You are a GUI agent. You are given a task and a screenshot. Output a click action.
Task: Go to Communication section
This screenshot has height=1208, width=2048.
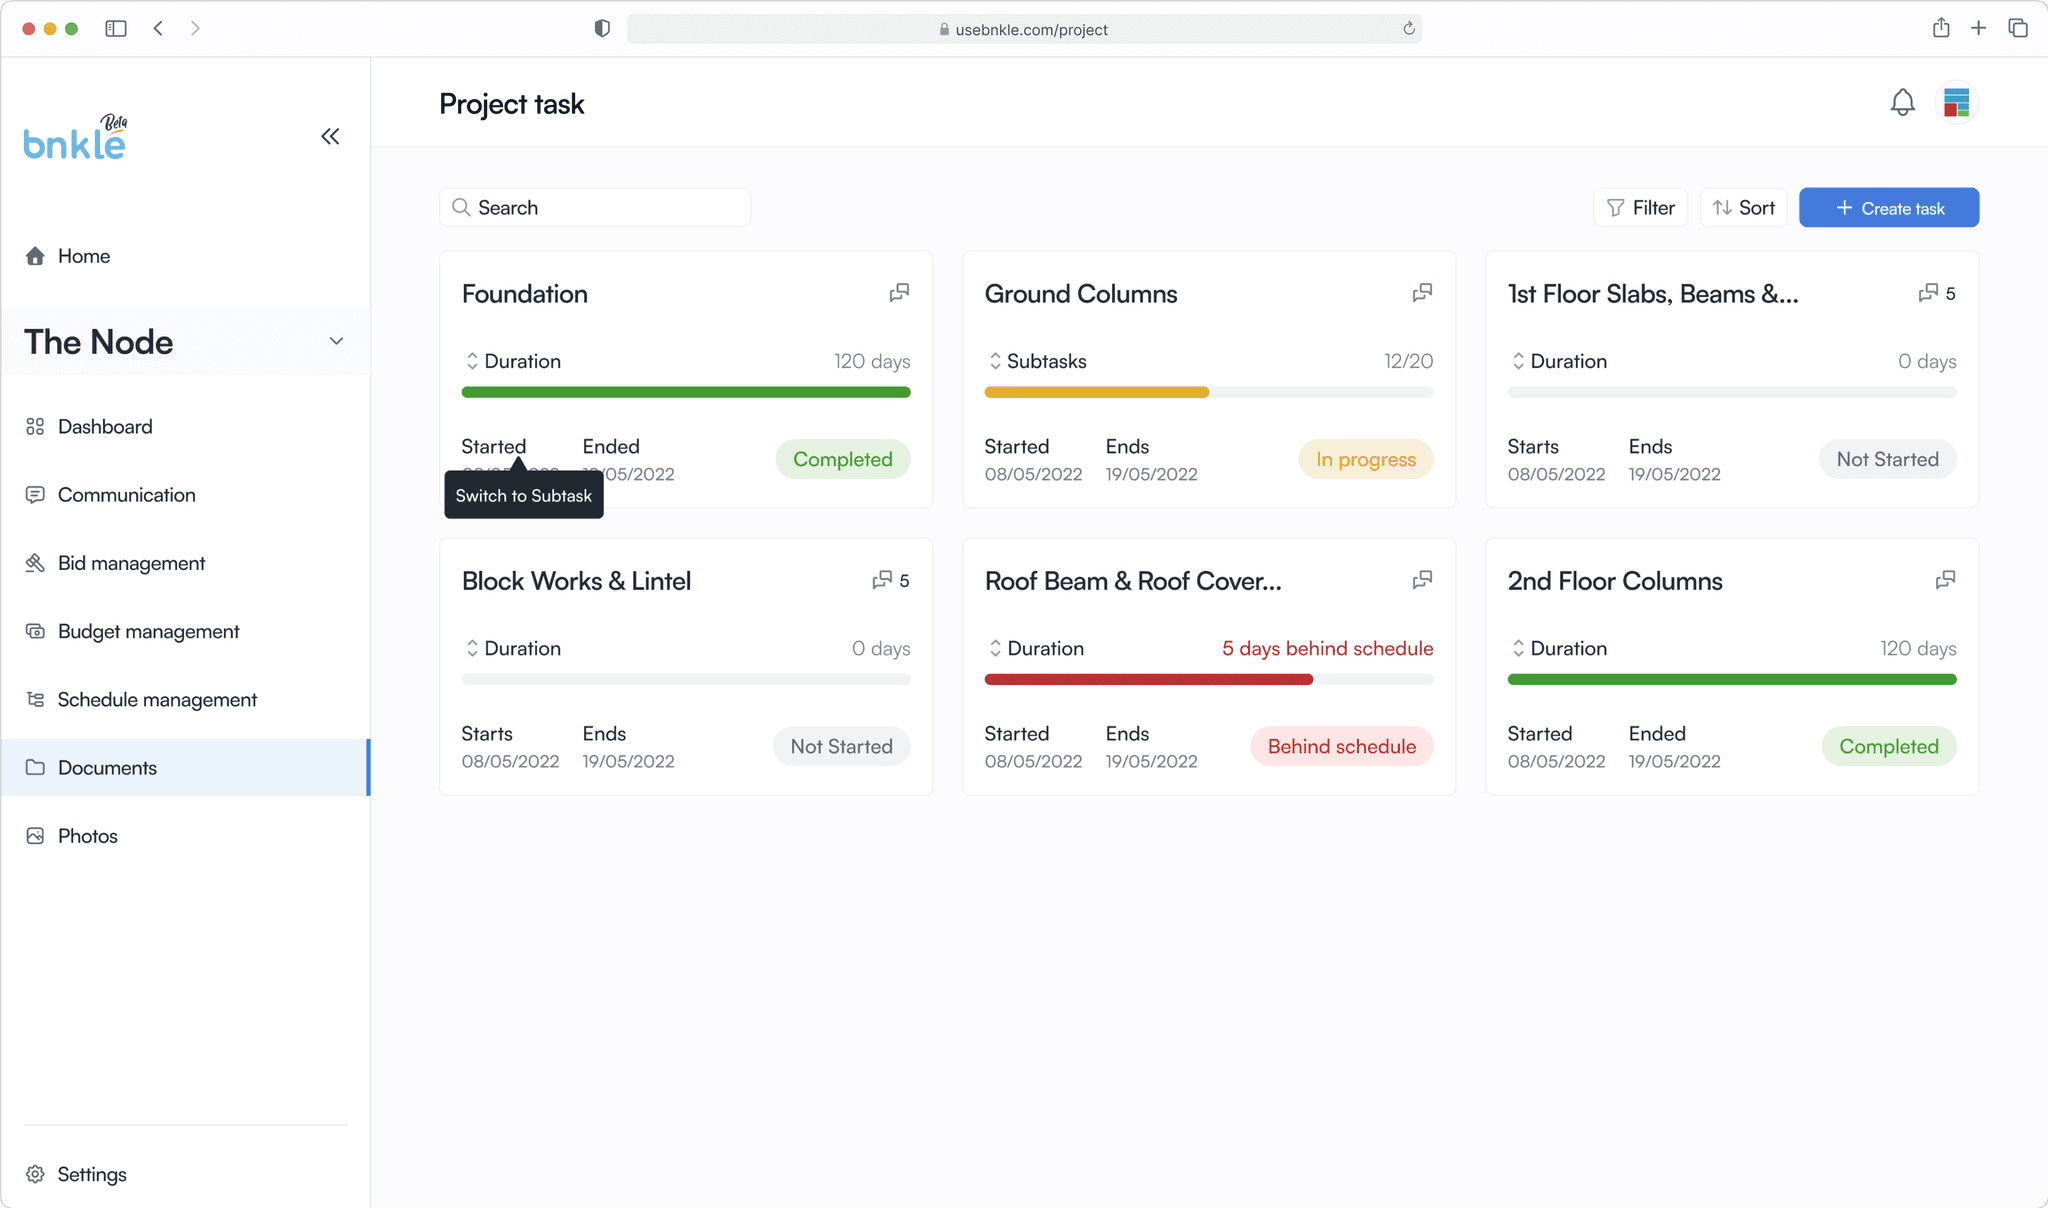[x=186, y=495]
